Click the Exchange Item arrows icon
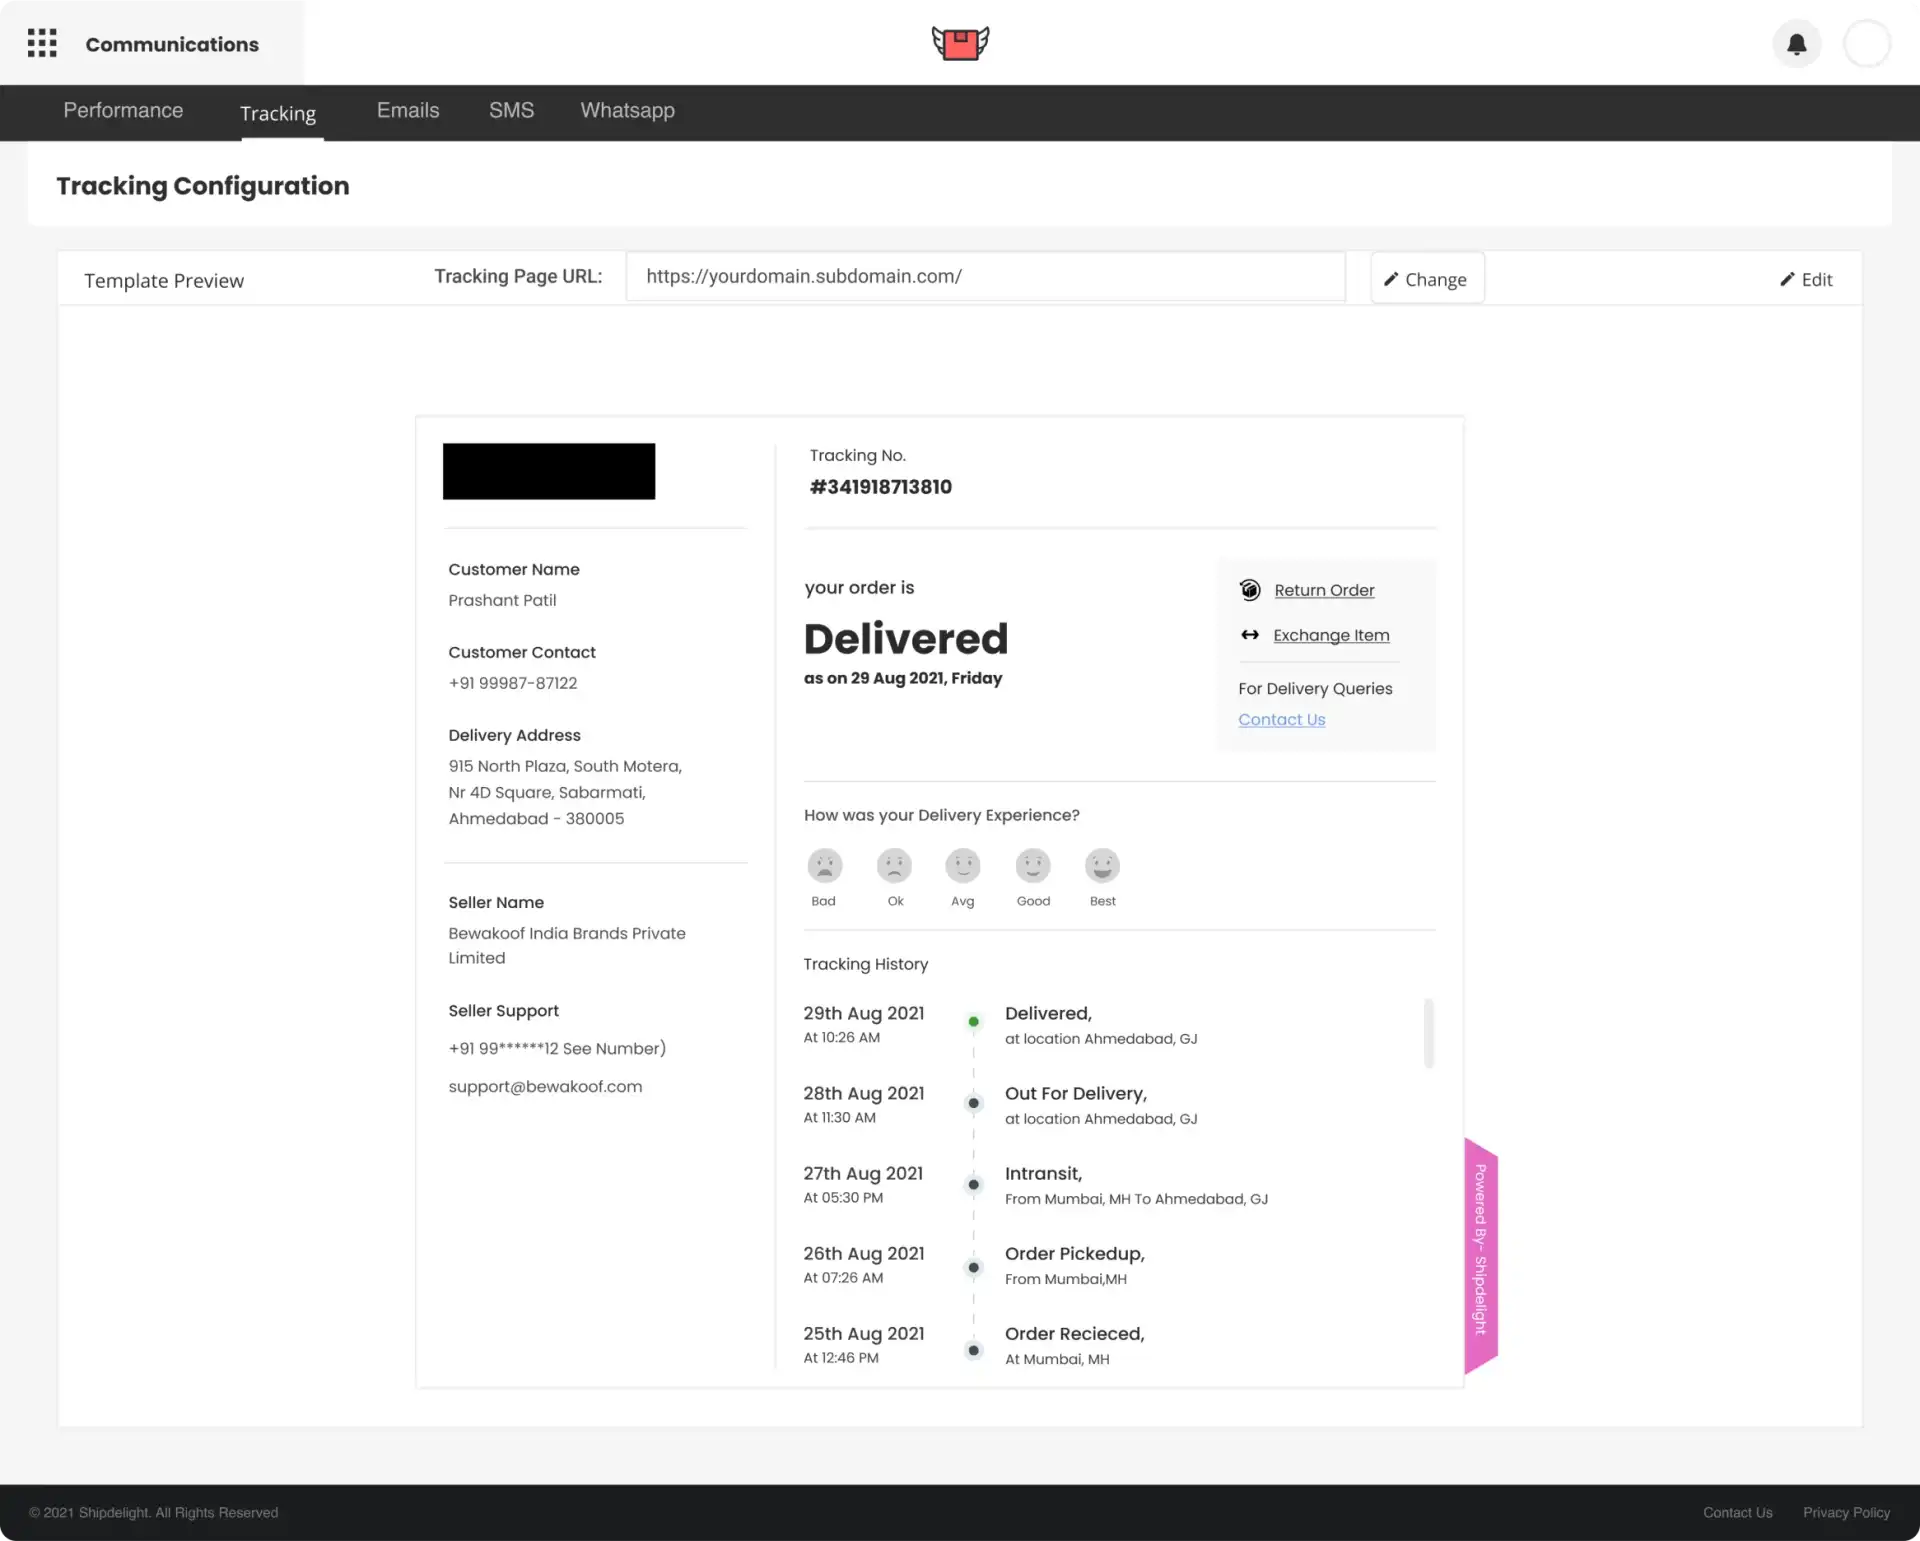 (1250, 635)
